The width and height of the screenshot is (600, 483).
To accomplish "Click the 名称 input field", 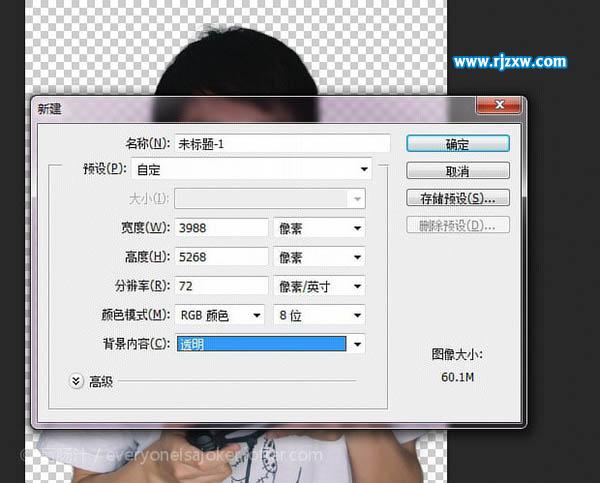I will pyautogui.click(x=282, y=144).
